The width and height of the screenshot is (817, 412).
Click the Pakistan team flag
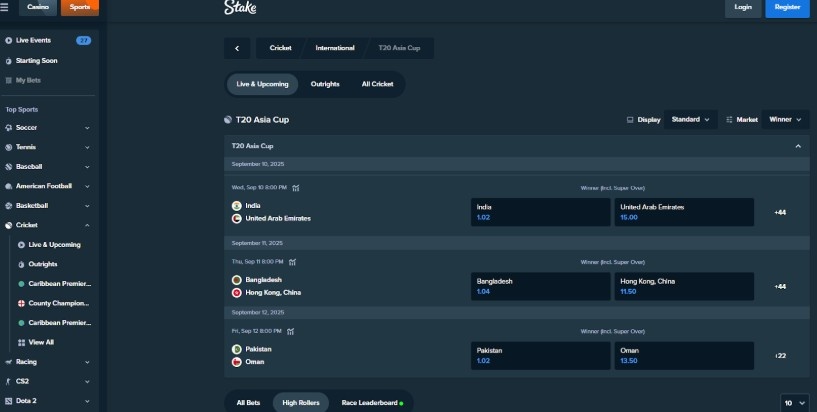coord(237,349)
